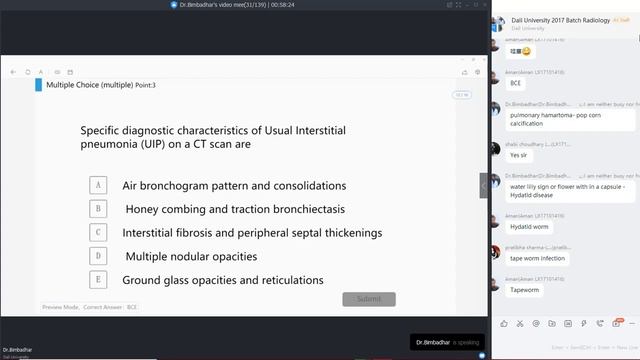Click 'Dr.Bimbadhar is speaking' indicator
This screenshot has height=360, width=640.
pyautogui.click(x=447, y=342)
